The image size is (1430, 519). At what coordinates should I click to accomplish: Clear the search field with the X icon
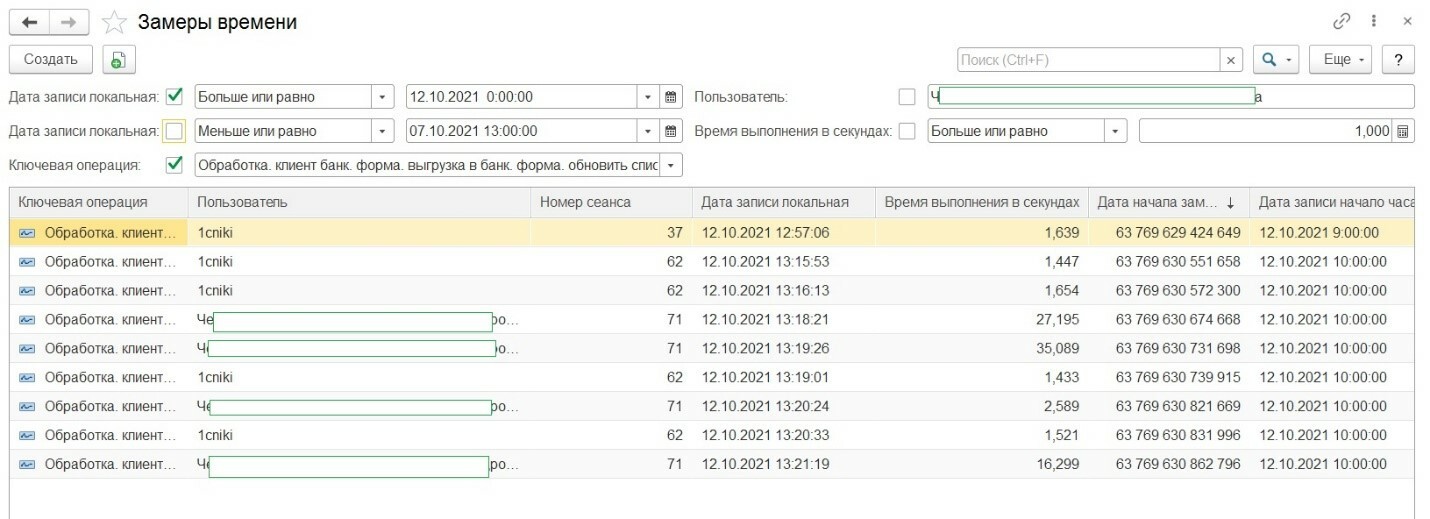click(1232, 60)
